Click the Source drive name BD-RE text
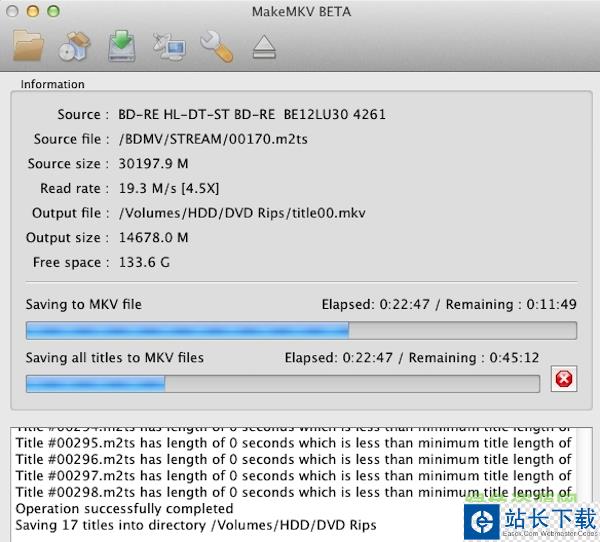The image size is (600, 542). 251,114
